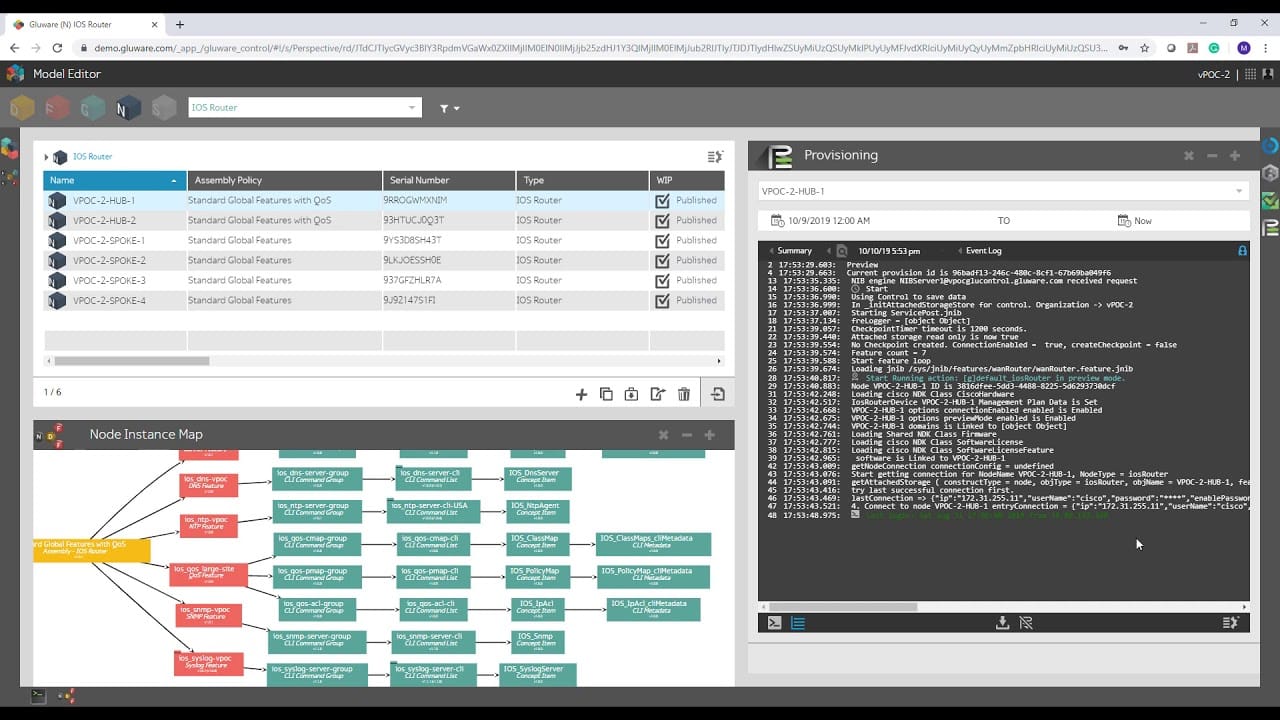Click the edit node pencil icon
The height and width of the screenshot is (720, 1280).
coord(657,394)
